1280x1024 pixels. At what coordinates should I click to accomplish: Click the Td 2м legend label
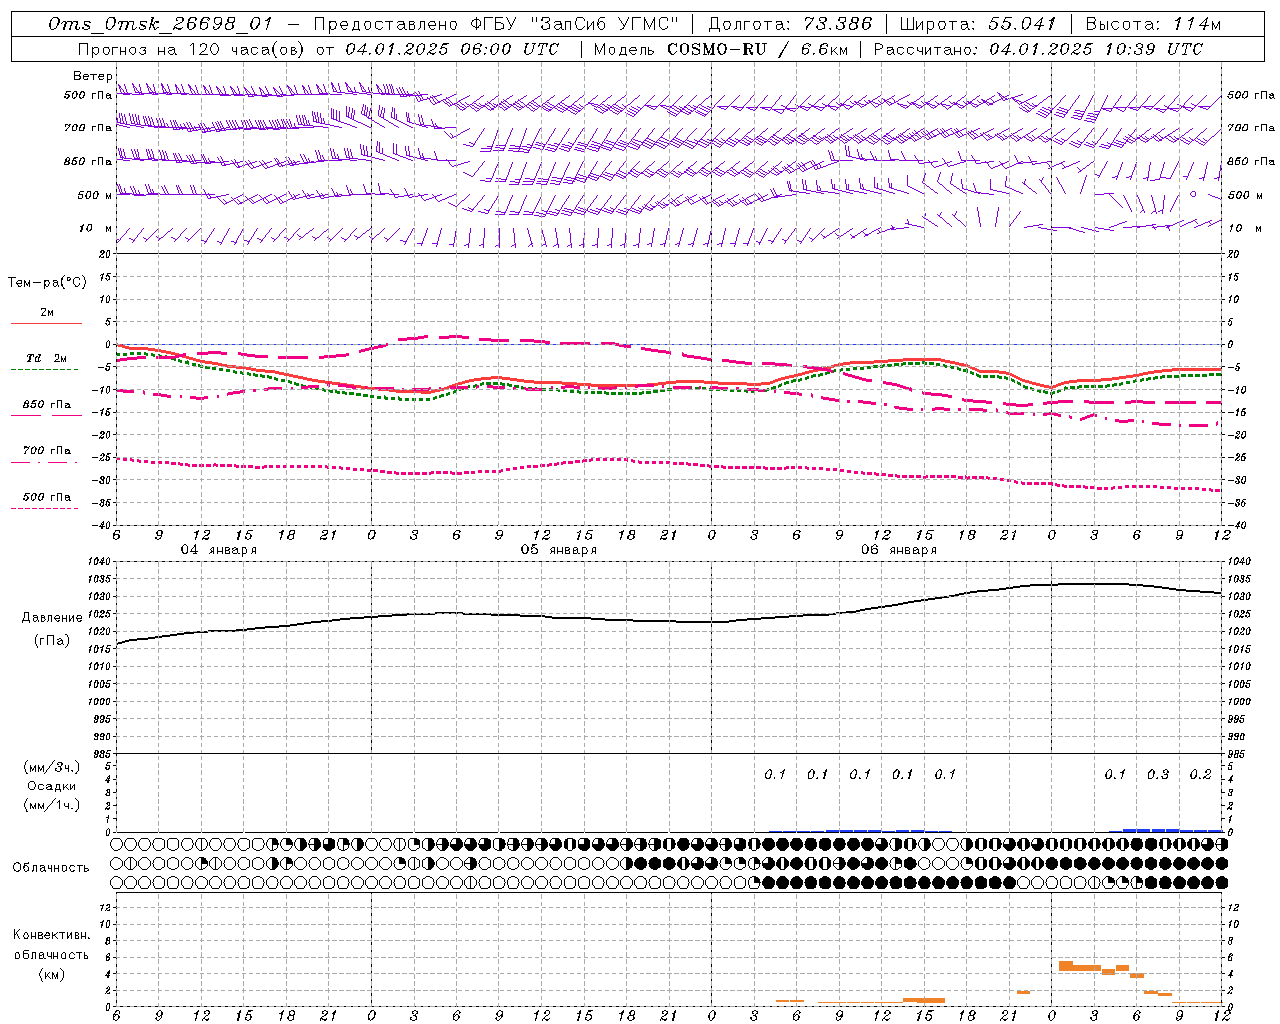(x=47, y=358)
